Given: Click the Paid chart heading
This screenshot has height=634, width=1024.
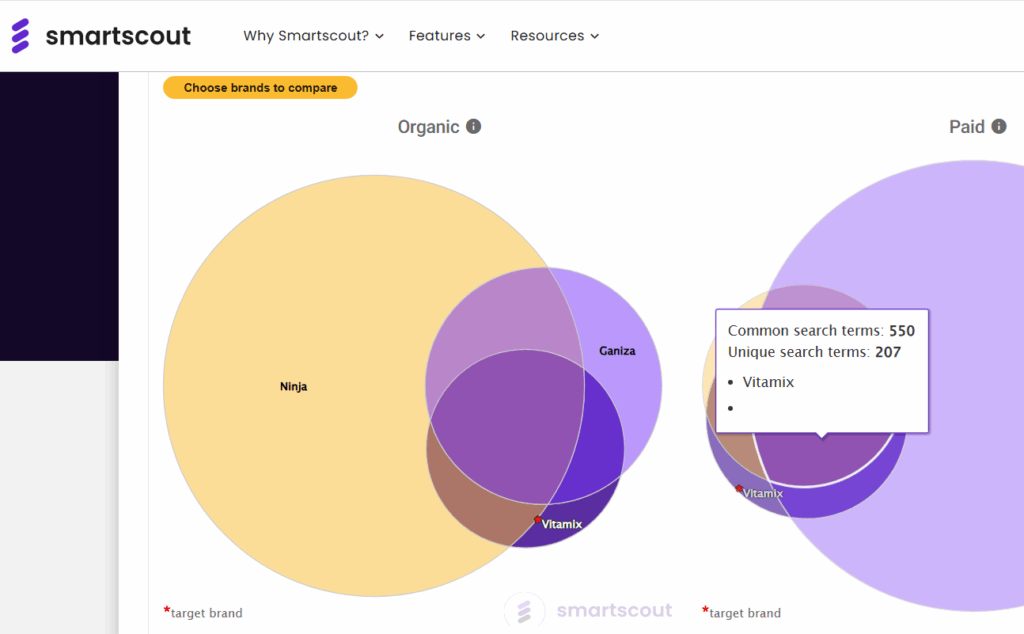Looking at the screenshot, I should click(x=967, y=127).
